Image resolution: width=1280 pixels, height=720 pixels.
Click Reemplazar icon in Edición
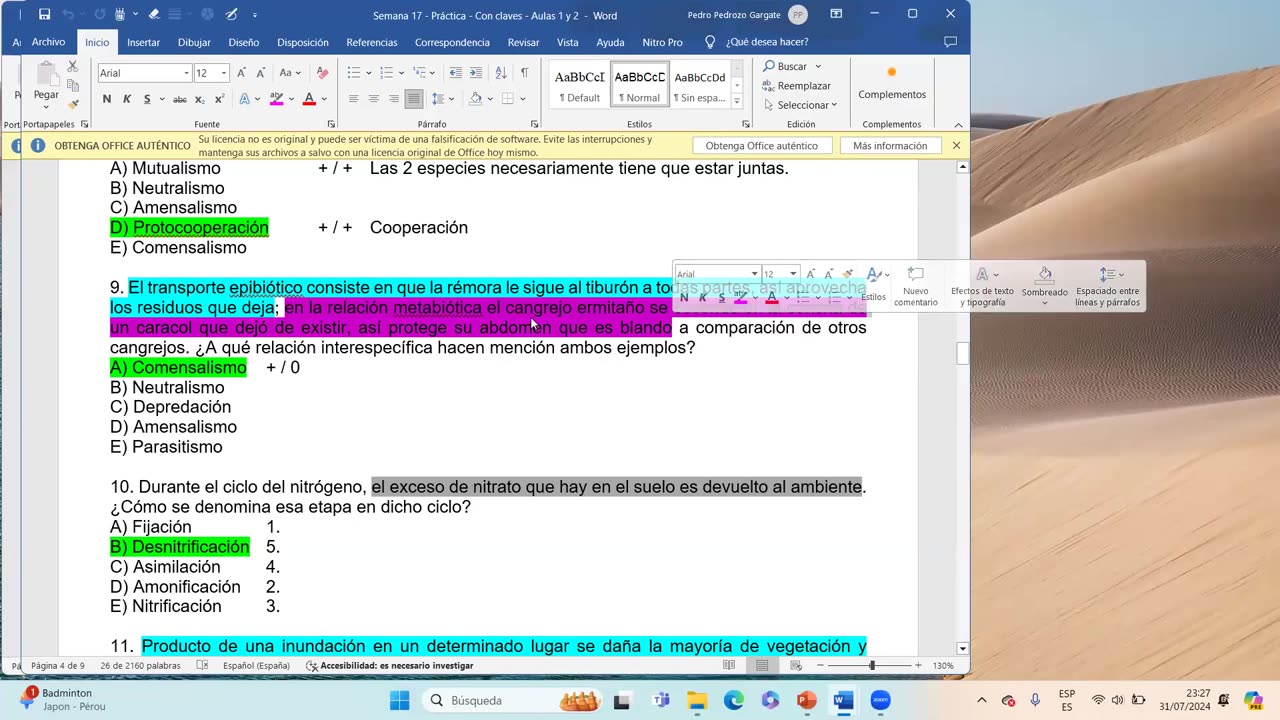768,86
